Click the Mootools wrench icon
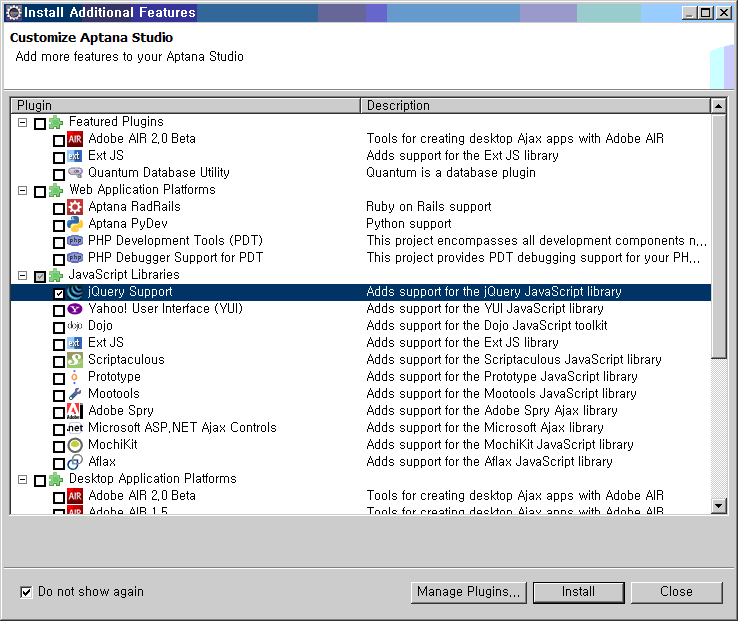This screenshot has height=621, width=738. coord(75,394)
